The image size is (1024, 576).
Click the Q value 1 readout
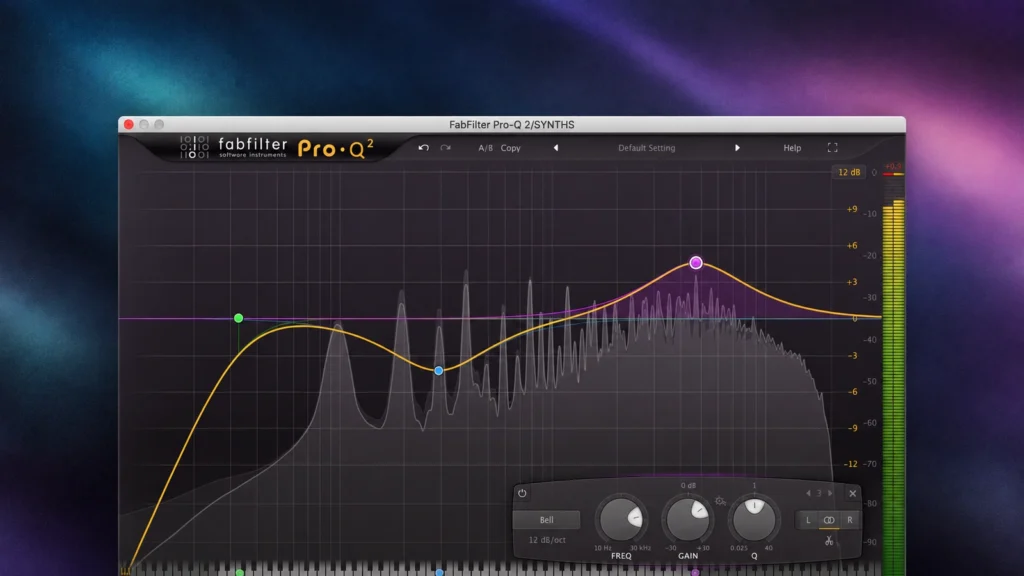(754, 485)
